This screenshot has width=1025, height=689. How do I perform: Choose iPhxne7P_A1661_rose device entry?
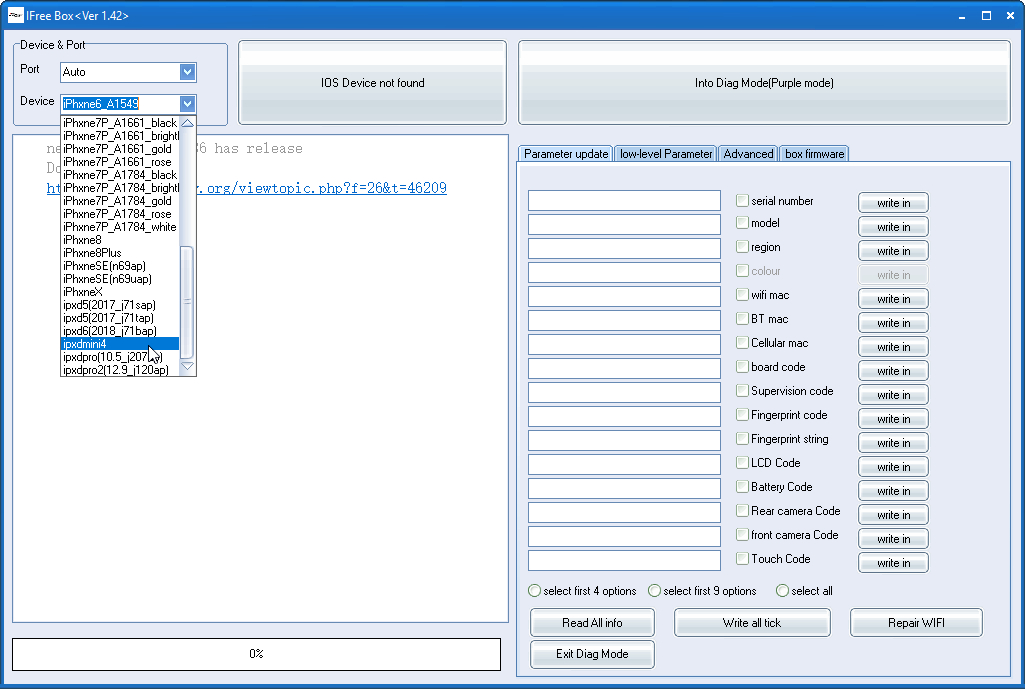click(120, 162)
